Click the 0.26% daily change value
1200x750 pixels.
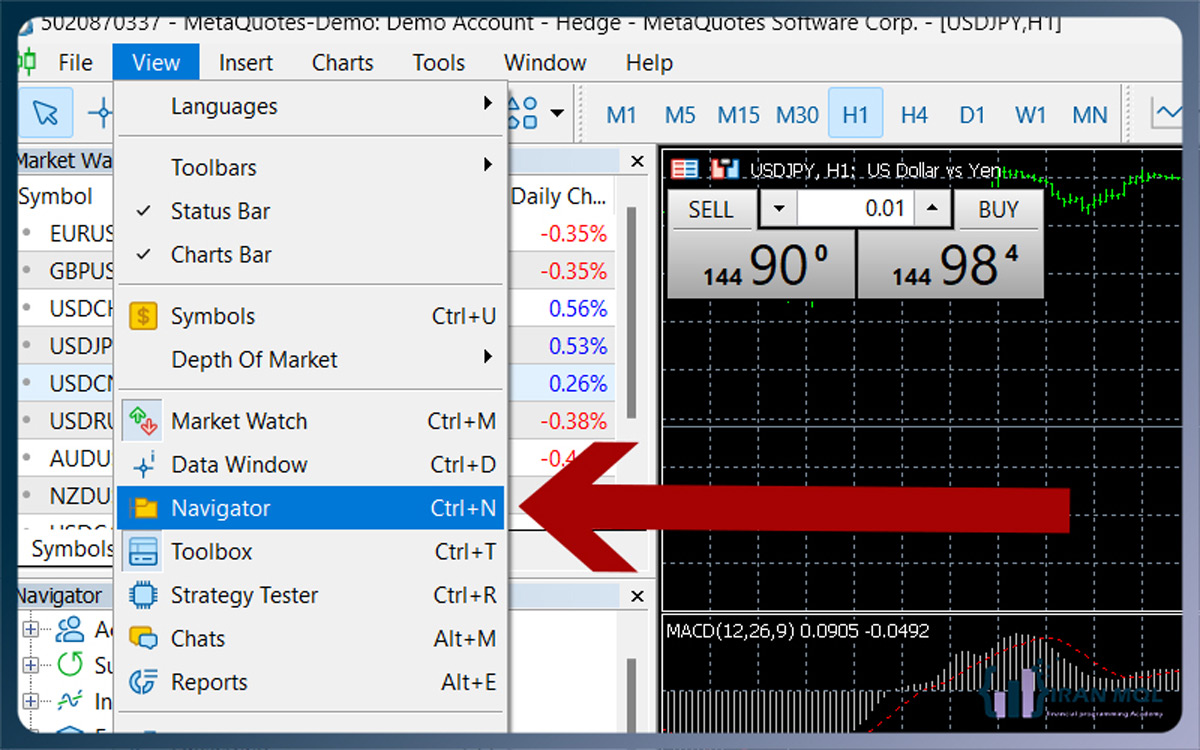click(x=578, y=384)
